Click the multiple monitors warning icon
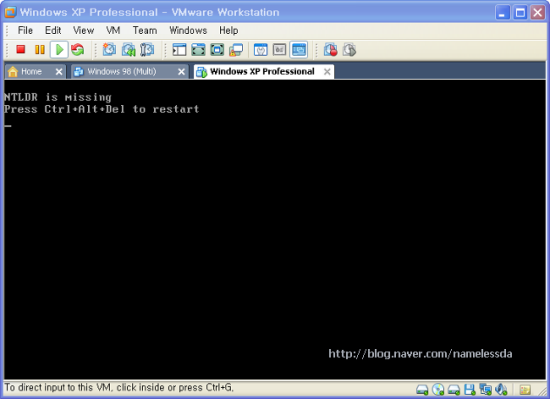Image resolution: width=550 pixels, height=399 pixels. point(236,50)
